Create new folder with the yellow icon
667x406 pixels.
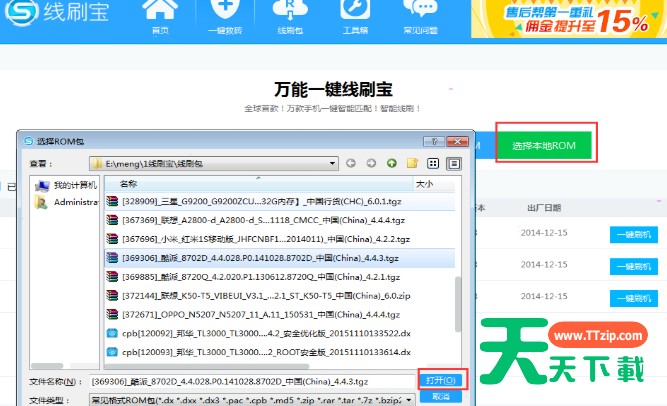412,163
